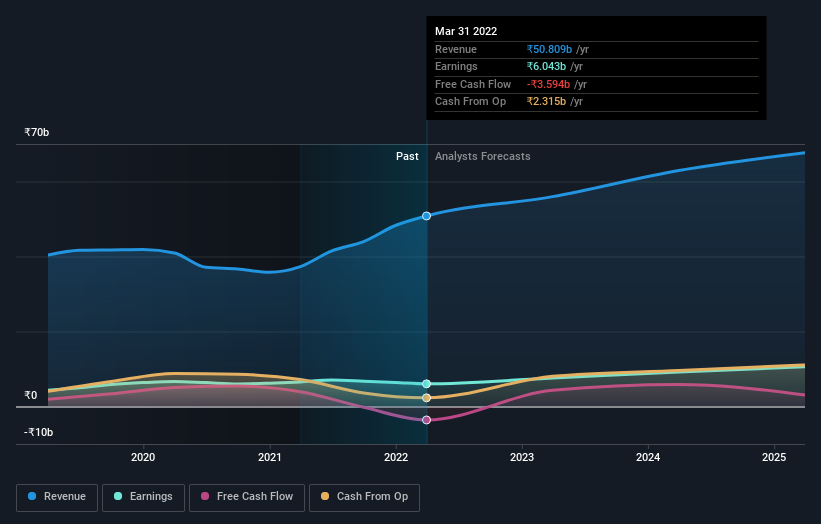Toggle the Cash From Op legend button
Screen dimensions: 821x524
tap(364, 497)
